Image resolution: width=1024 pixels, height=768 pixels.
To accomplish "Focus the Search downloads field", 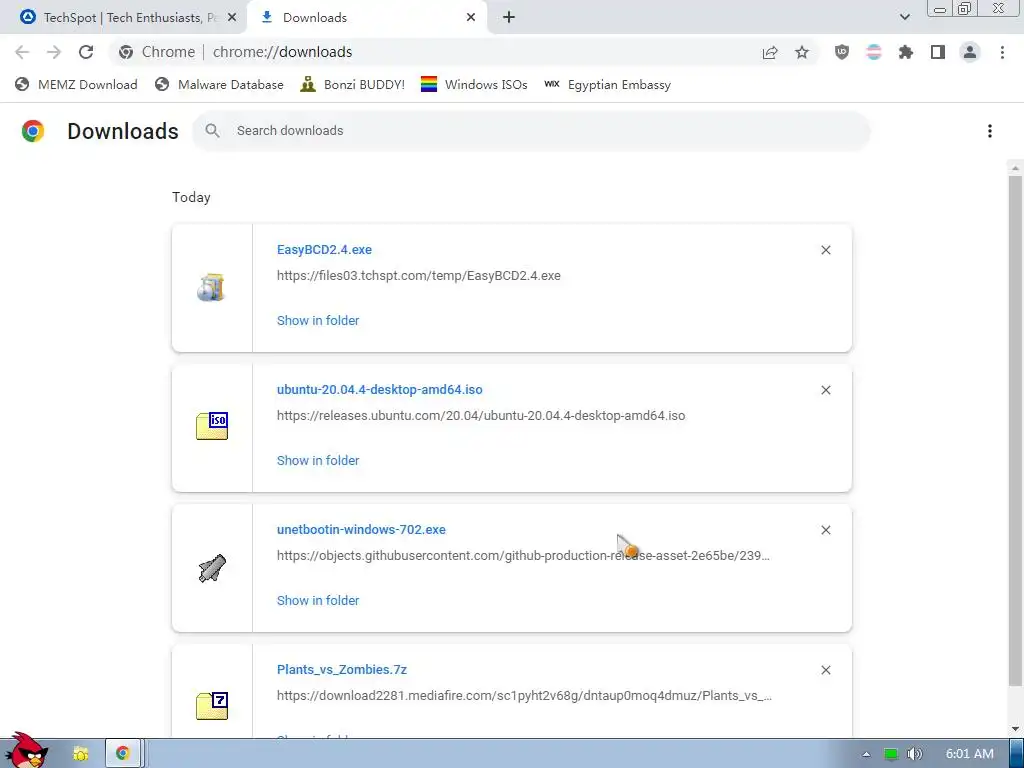I will pos(531,131).
